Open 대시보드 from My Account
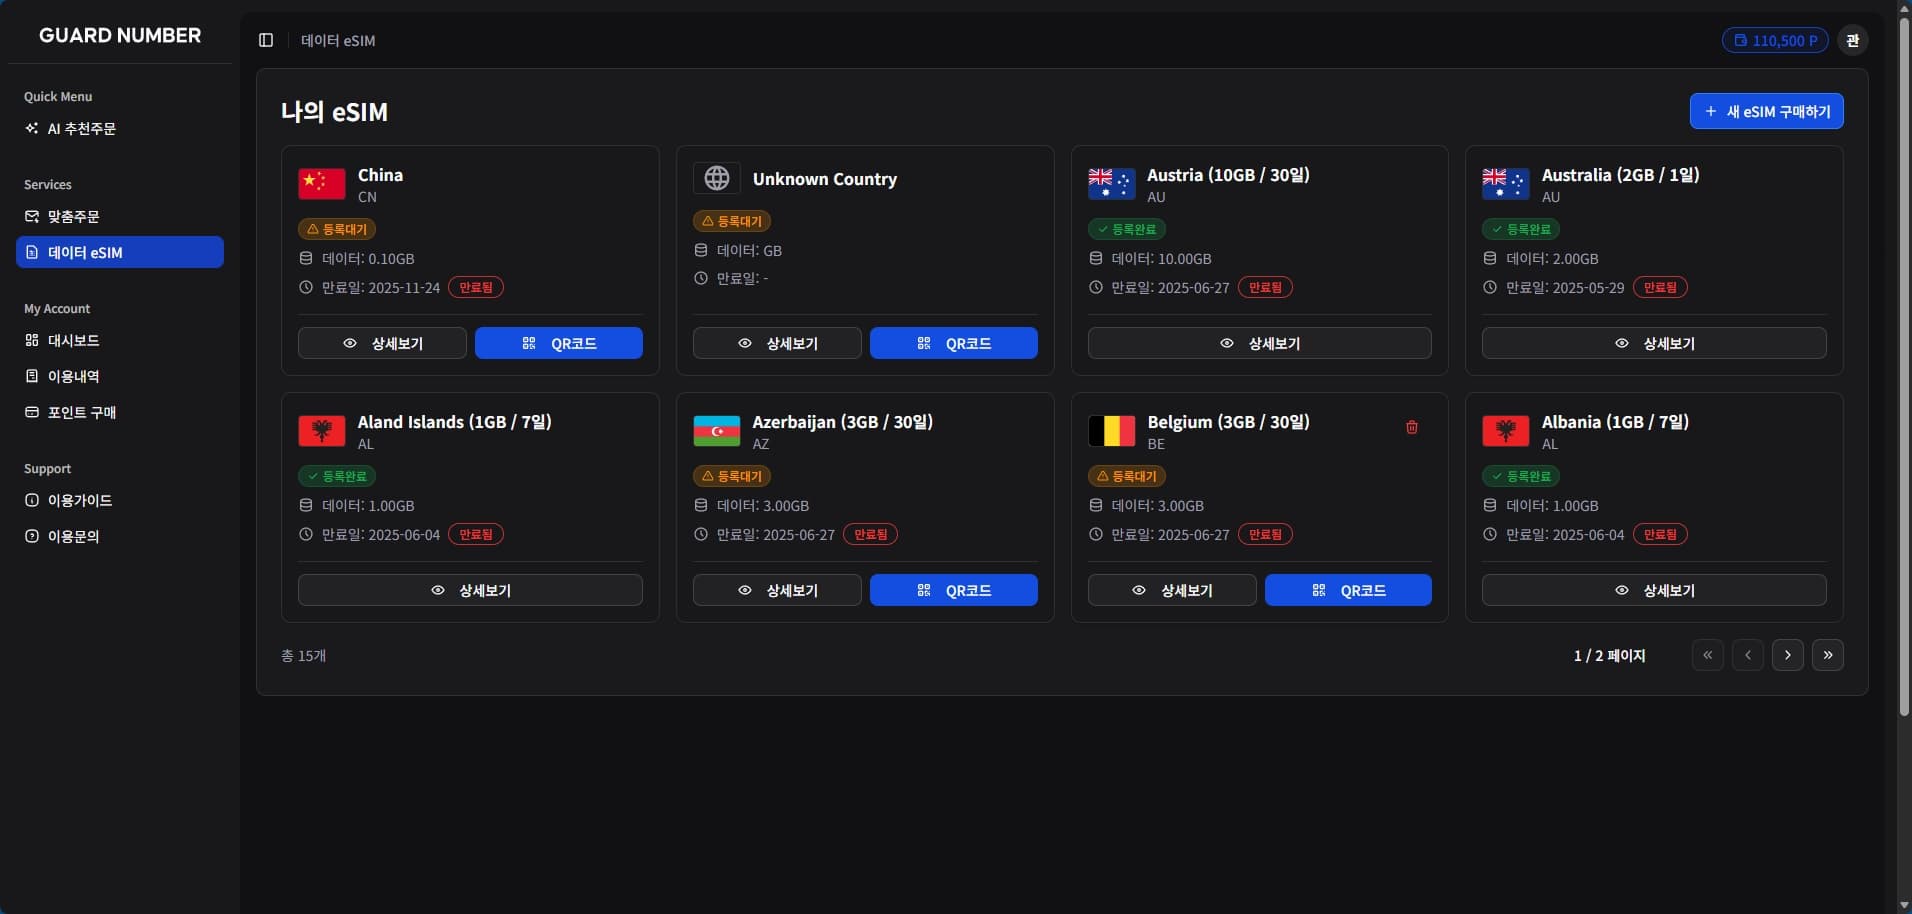This screenshot has width=1912, height=914. pos(73,340)
